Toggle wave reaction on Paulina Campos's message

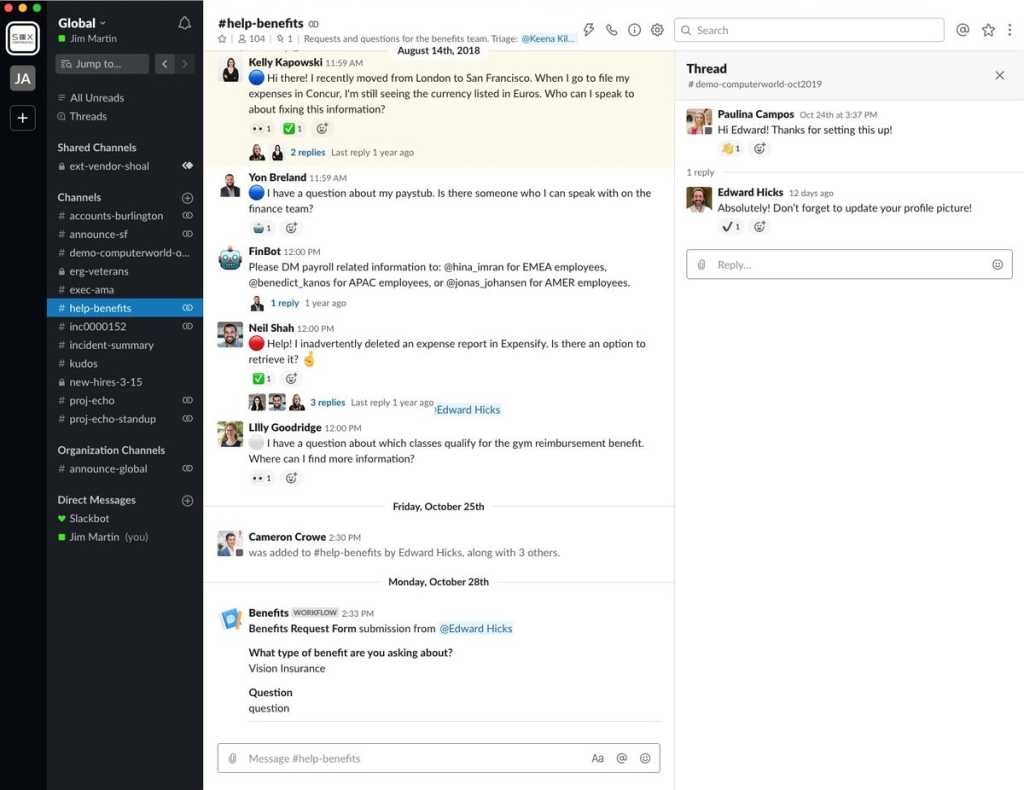click(731, 149)
